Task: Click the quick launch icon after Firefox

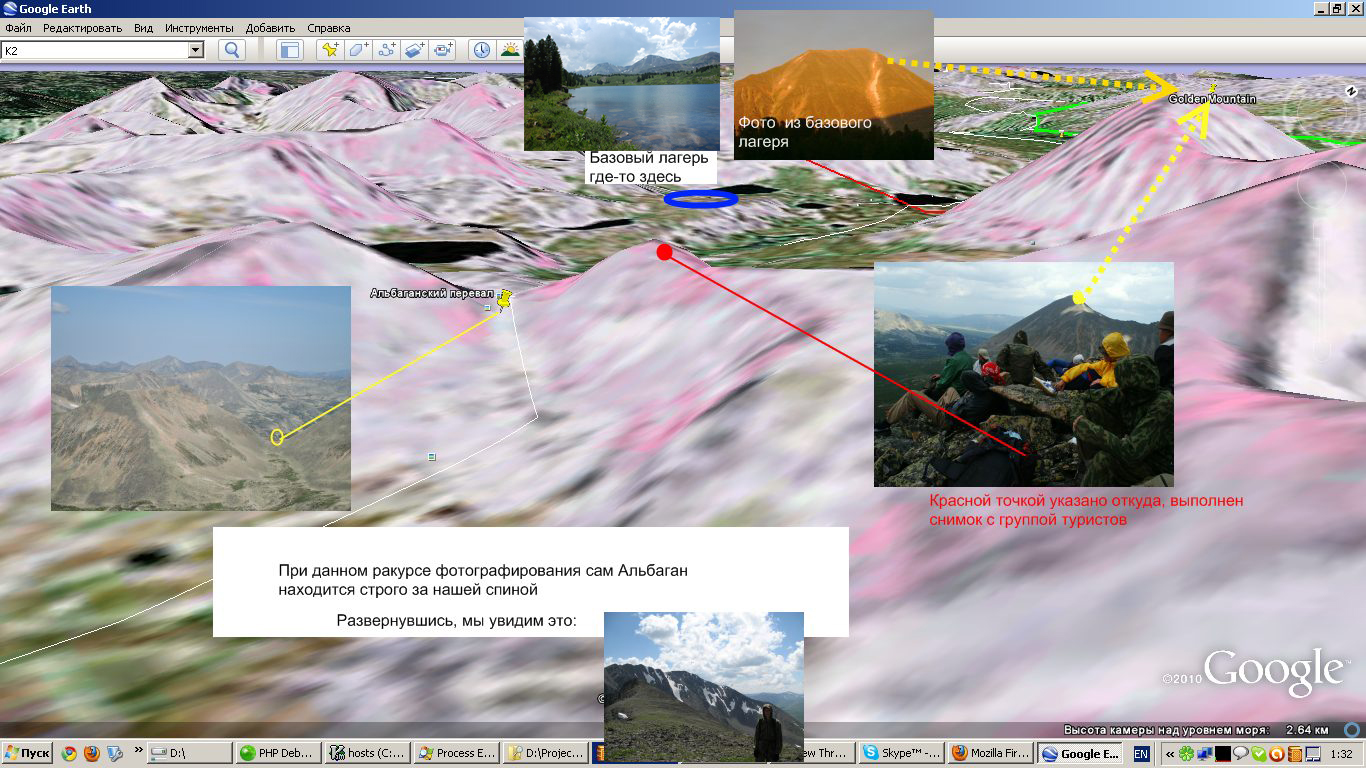Action: (x=115, y=754)
